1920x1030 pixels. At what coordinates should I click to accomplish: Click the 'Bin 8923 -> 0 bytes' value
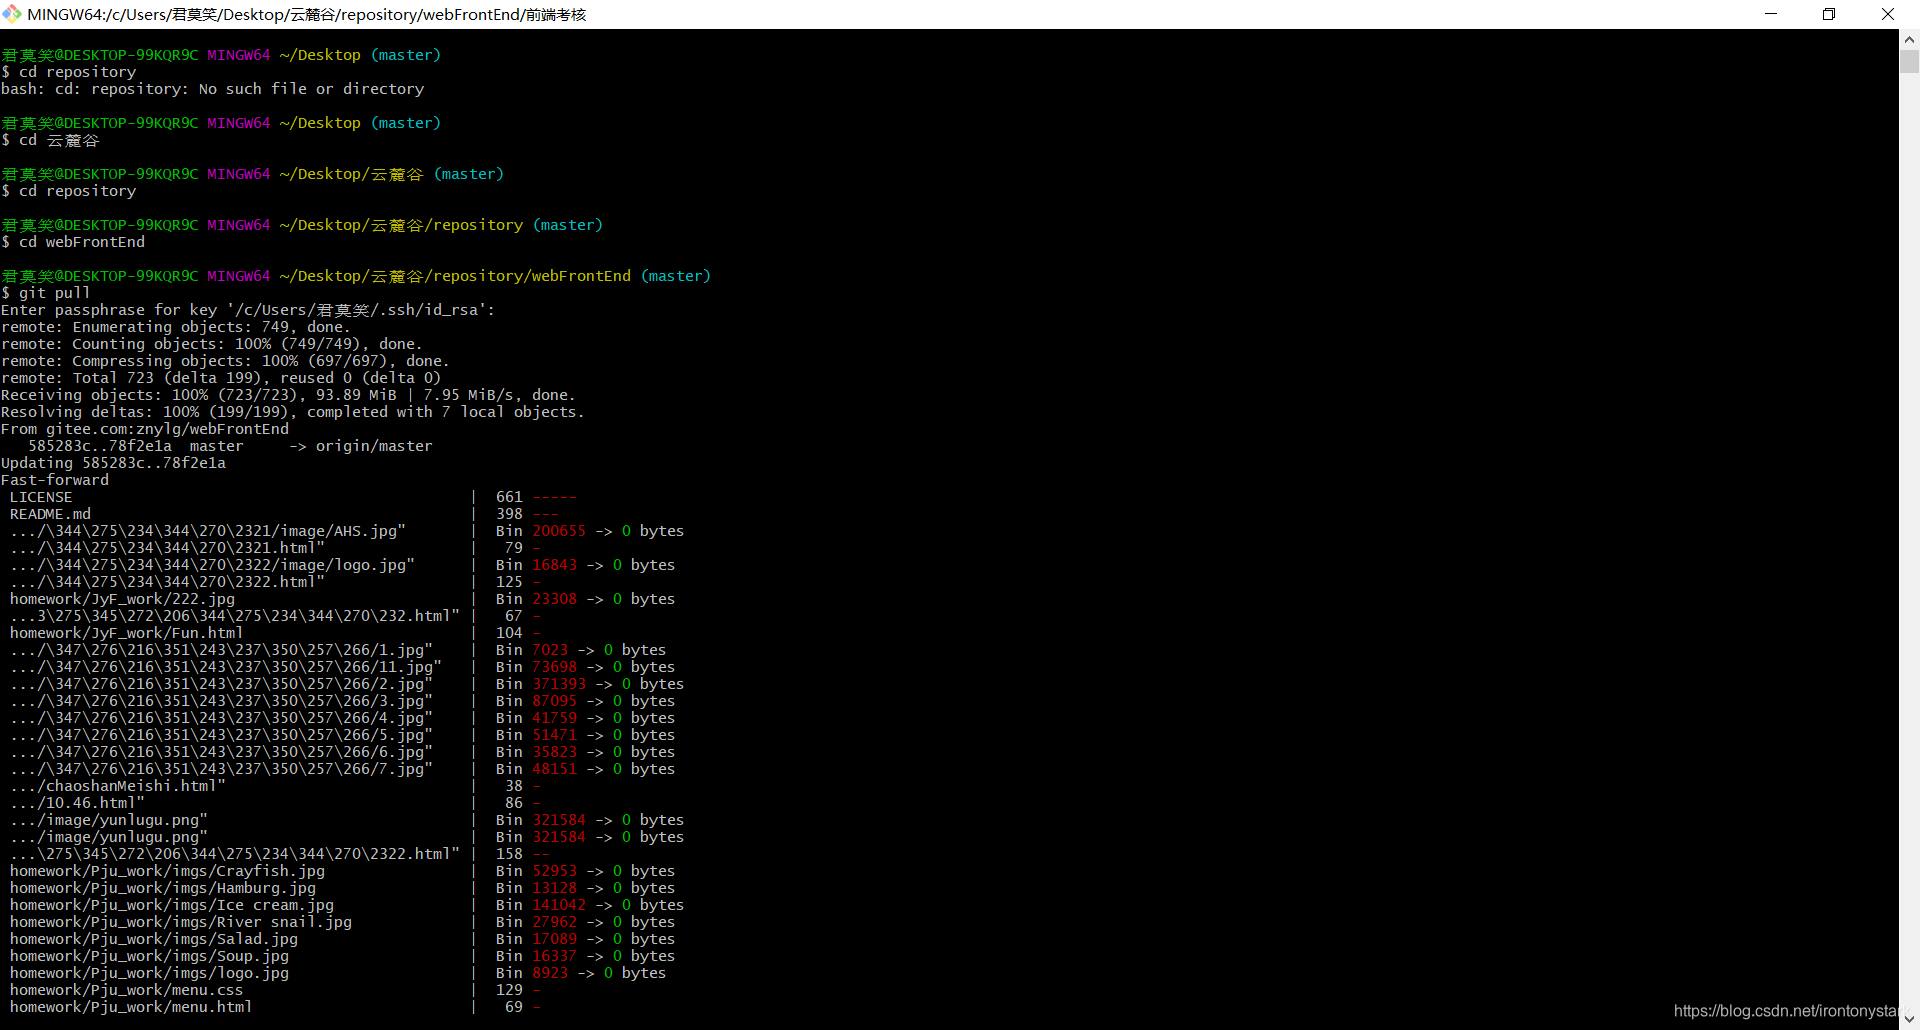point(581,973)
